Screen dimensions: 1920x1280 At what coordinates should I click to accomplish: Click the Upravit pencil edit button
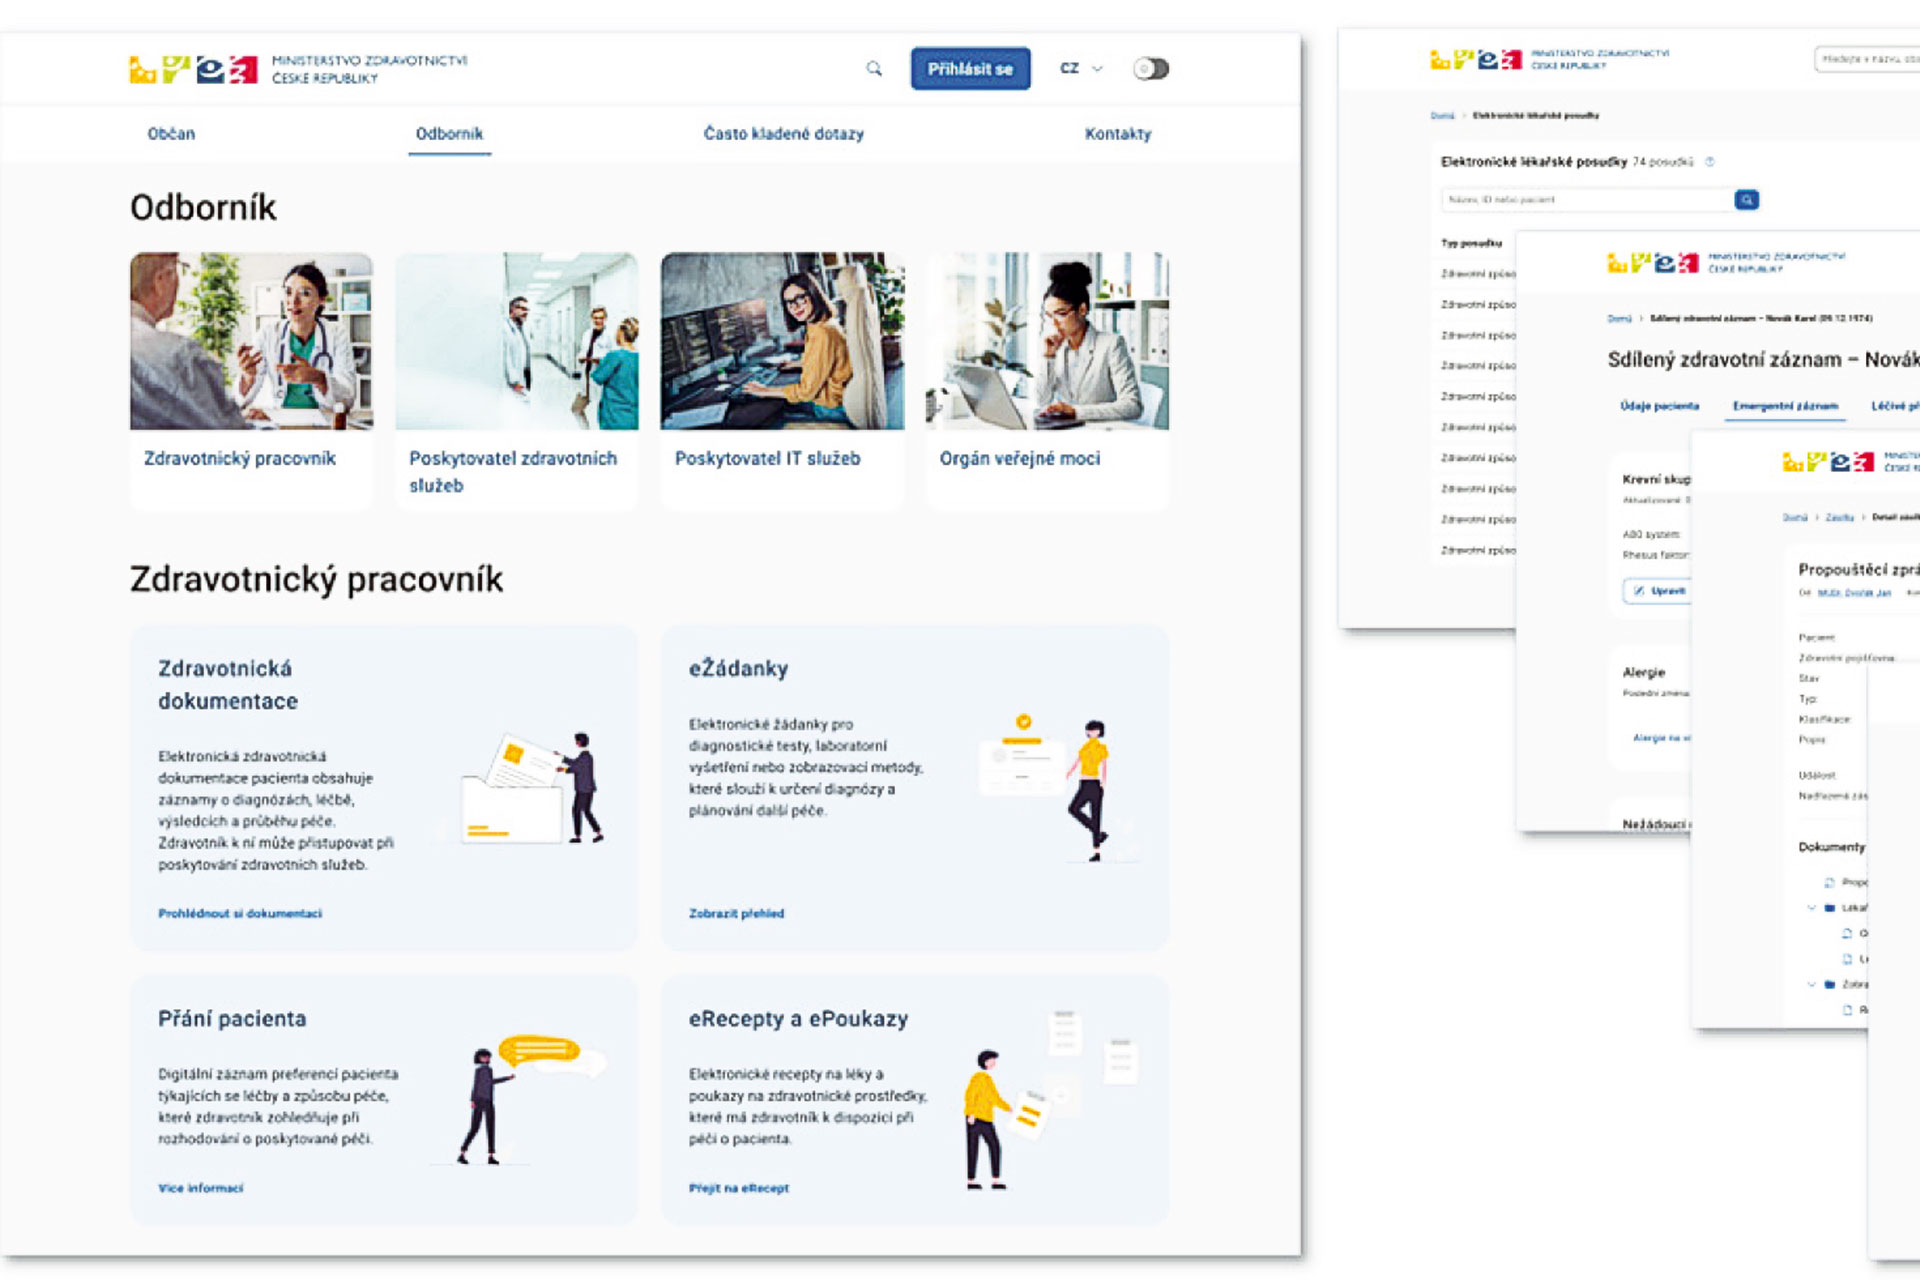[x=1658, y=591]
